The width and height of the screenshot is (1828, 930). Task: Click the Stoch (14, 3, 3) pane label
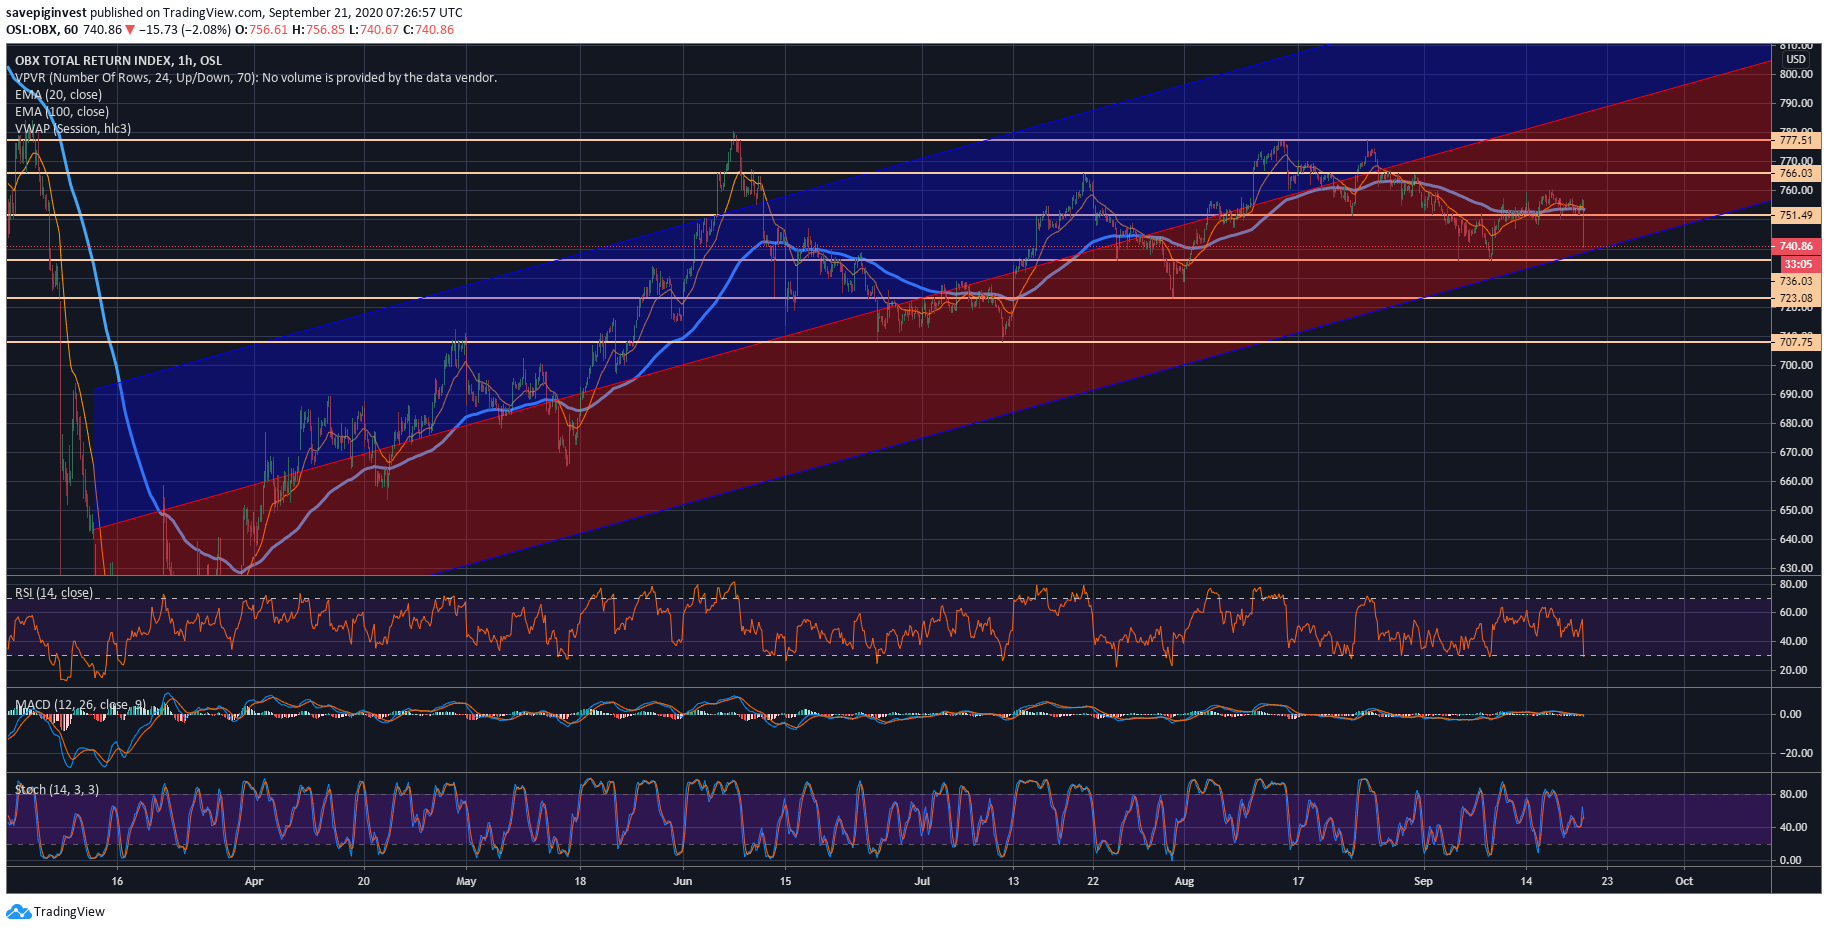point(57,790)
